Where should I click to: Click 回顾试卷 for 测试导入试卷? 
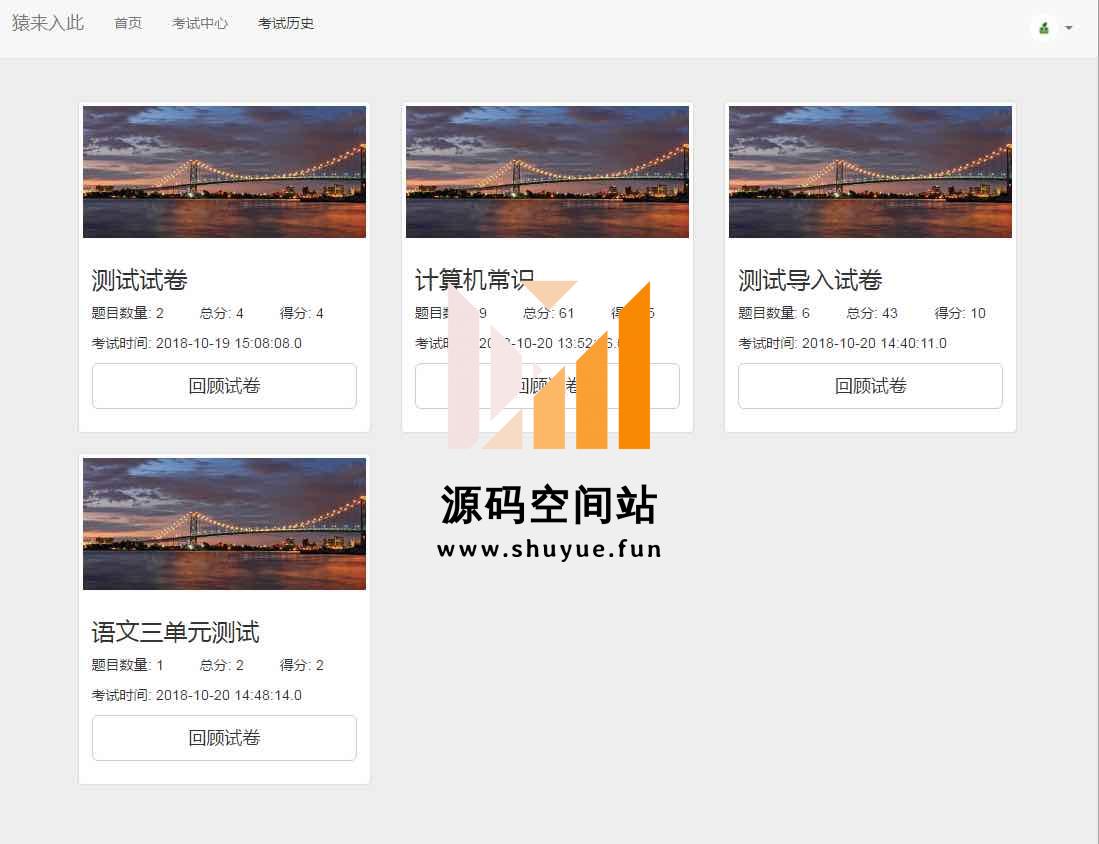pos(870,386)
